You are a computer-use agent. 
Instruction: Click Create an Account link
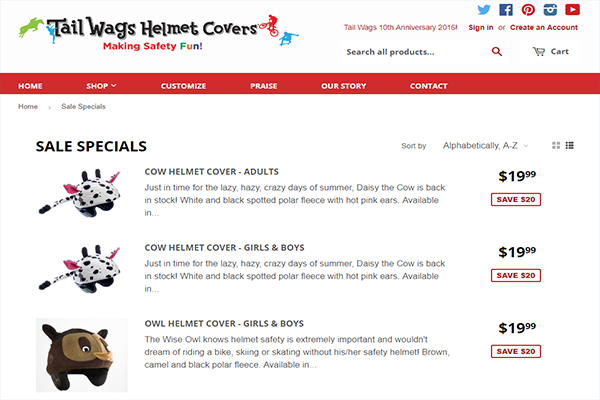[x=544, y=28]
